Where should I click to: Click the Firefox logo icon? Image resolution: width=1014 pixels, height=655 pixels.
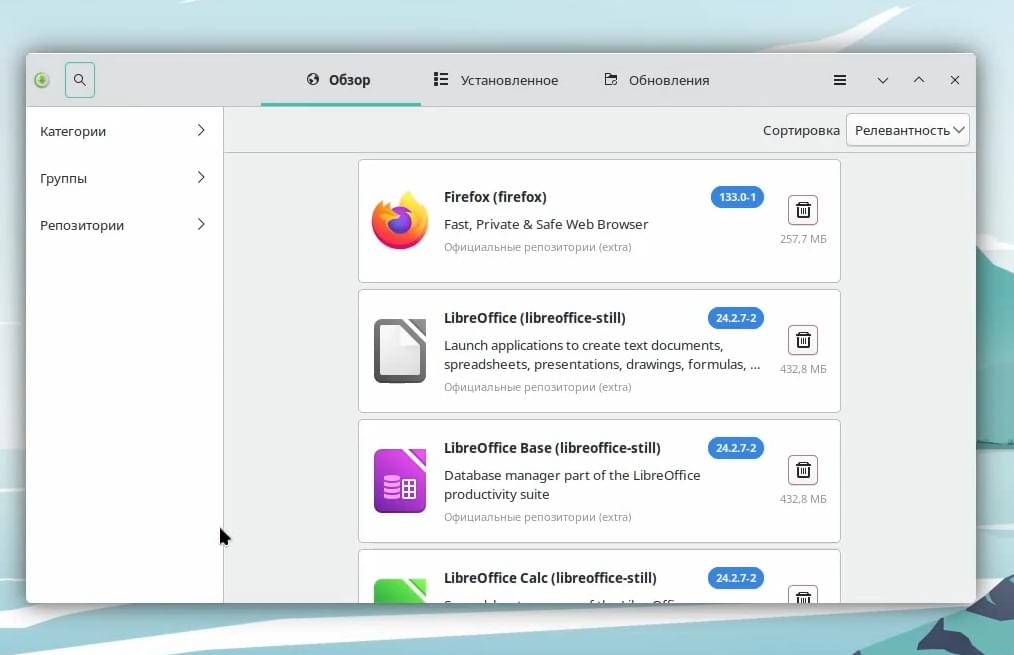(400, 220)
